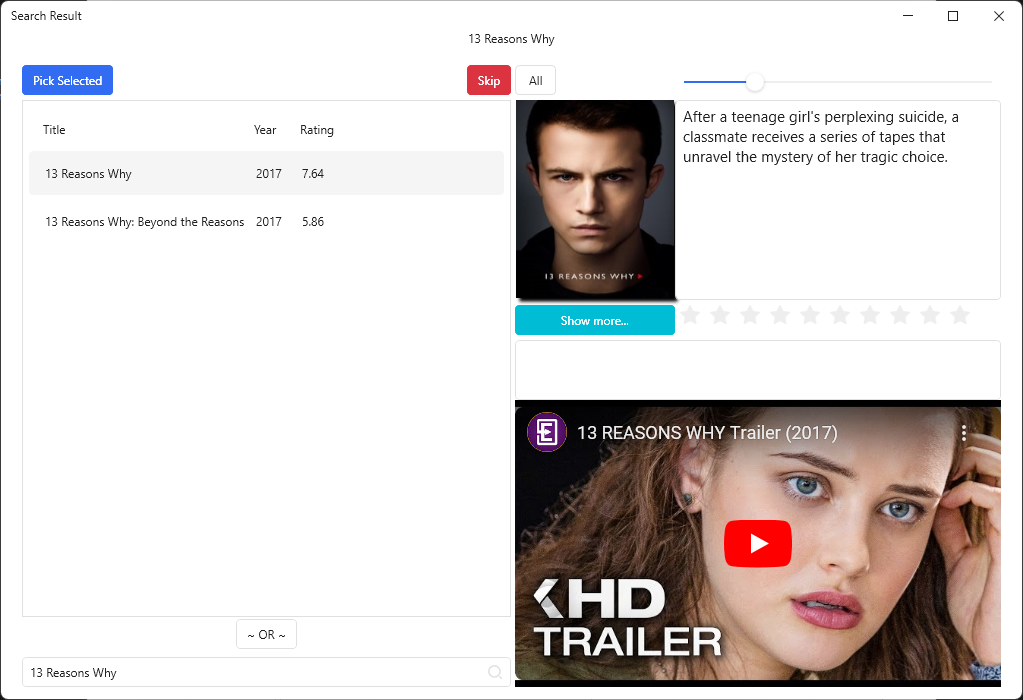Rate the show ten stars

point(960,316)
